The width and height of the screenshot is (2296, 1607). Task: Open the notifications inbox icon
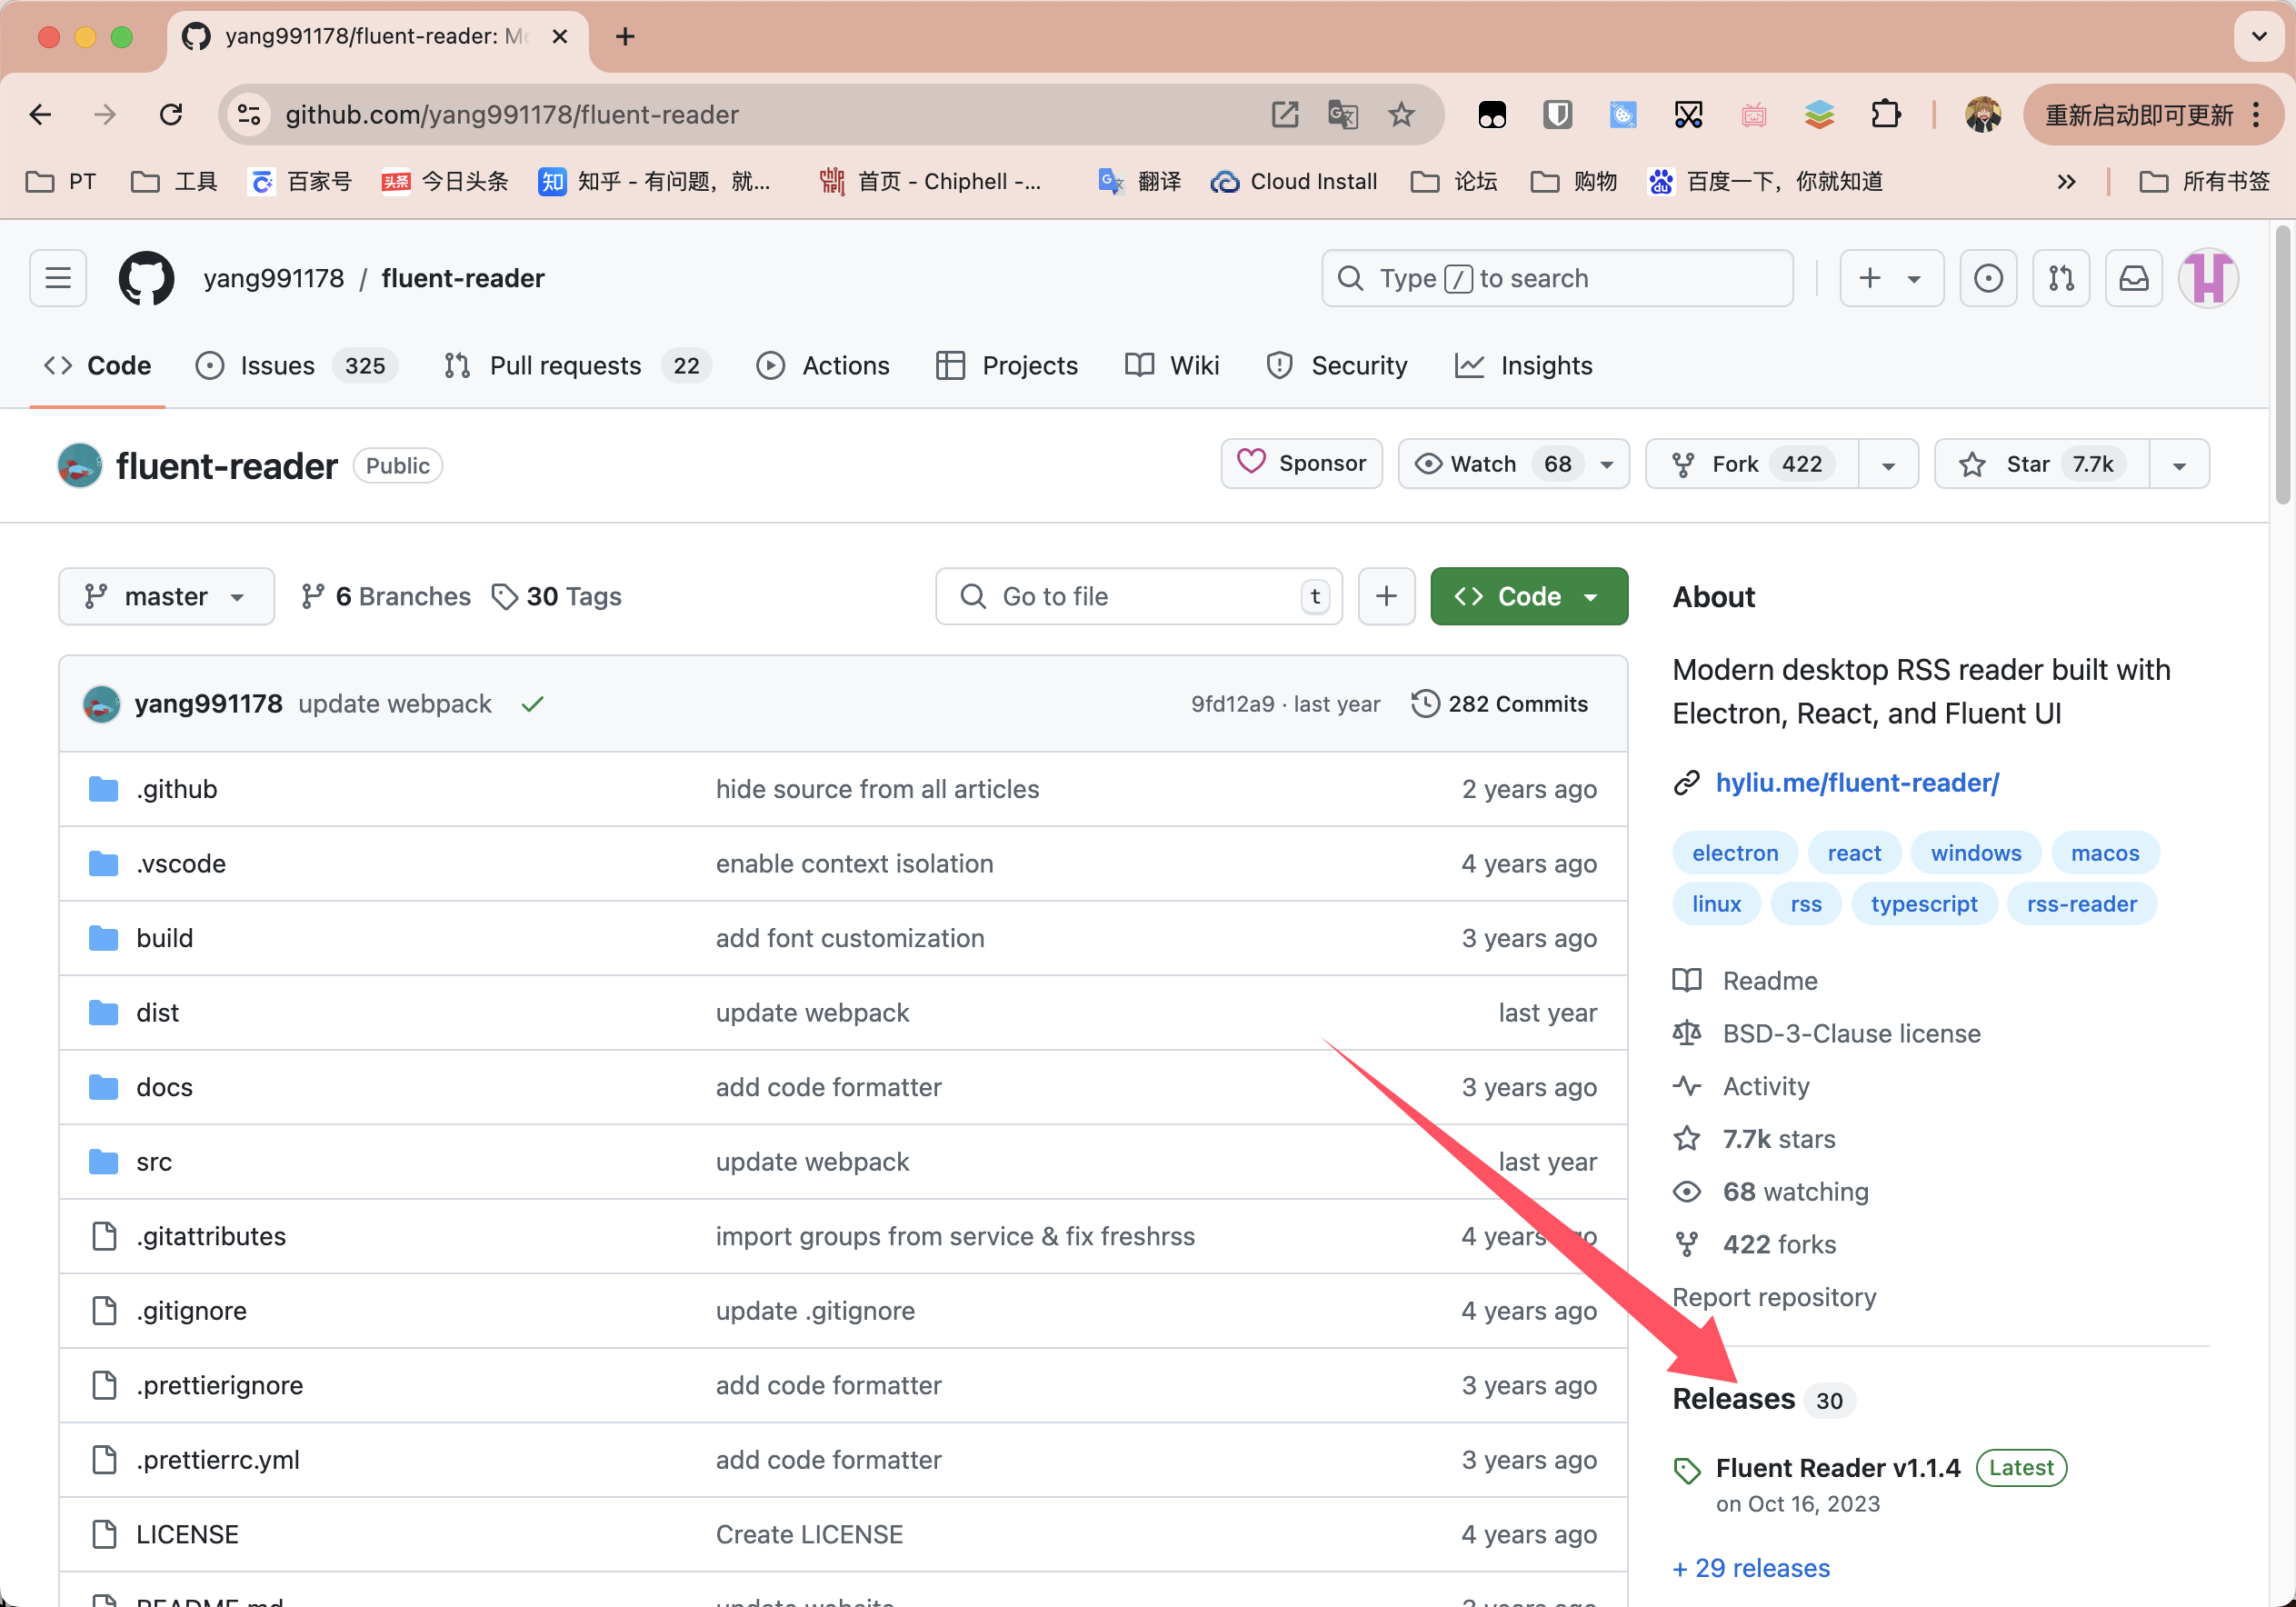pos(2134,278)
